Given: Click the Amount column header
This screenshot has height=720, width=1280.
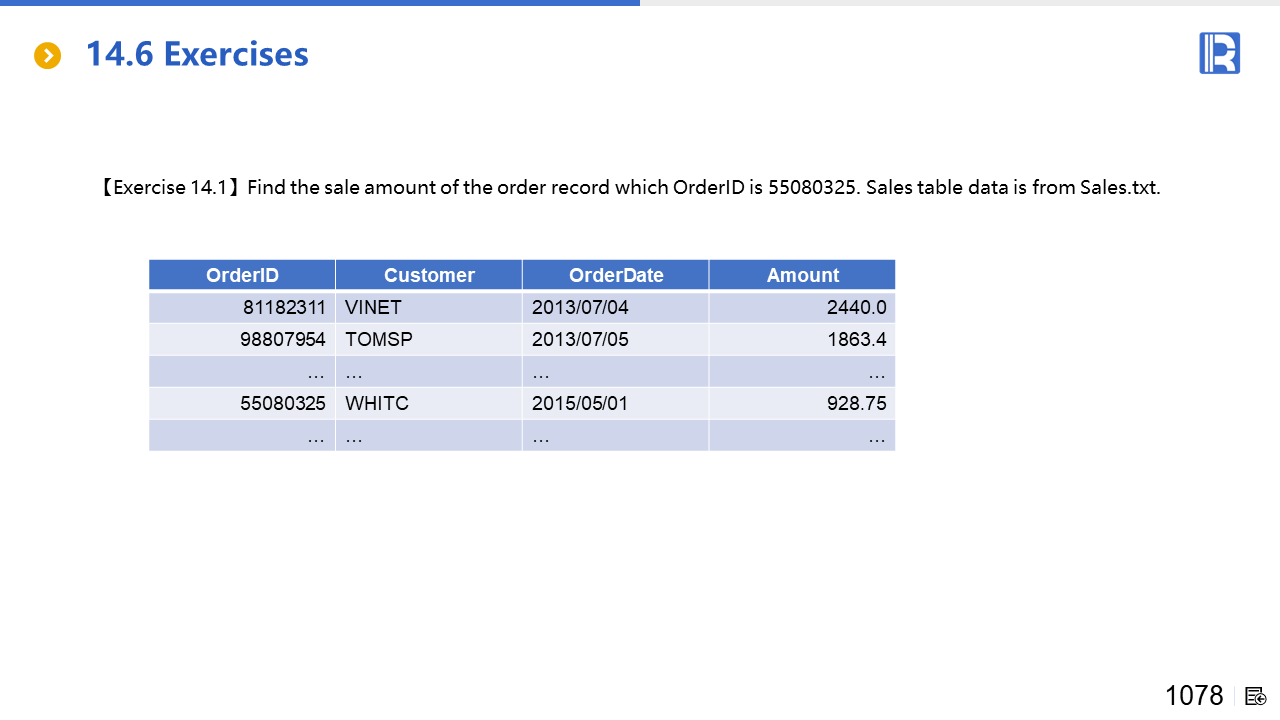Looking at the screenshot, I should pos(802,275).
